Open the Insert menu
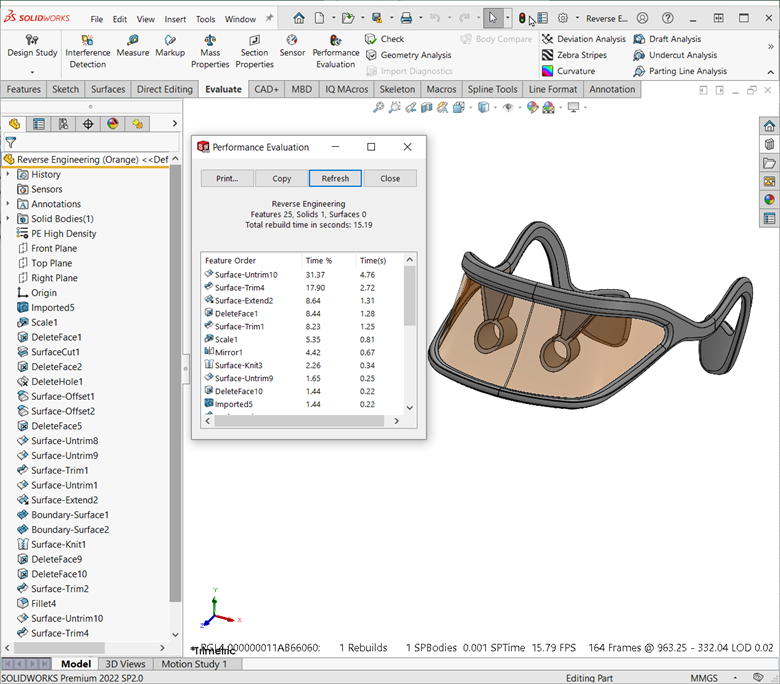 175,19
